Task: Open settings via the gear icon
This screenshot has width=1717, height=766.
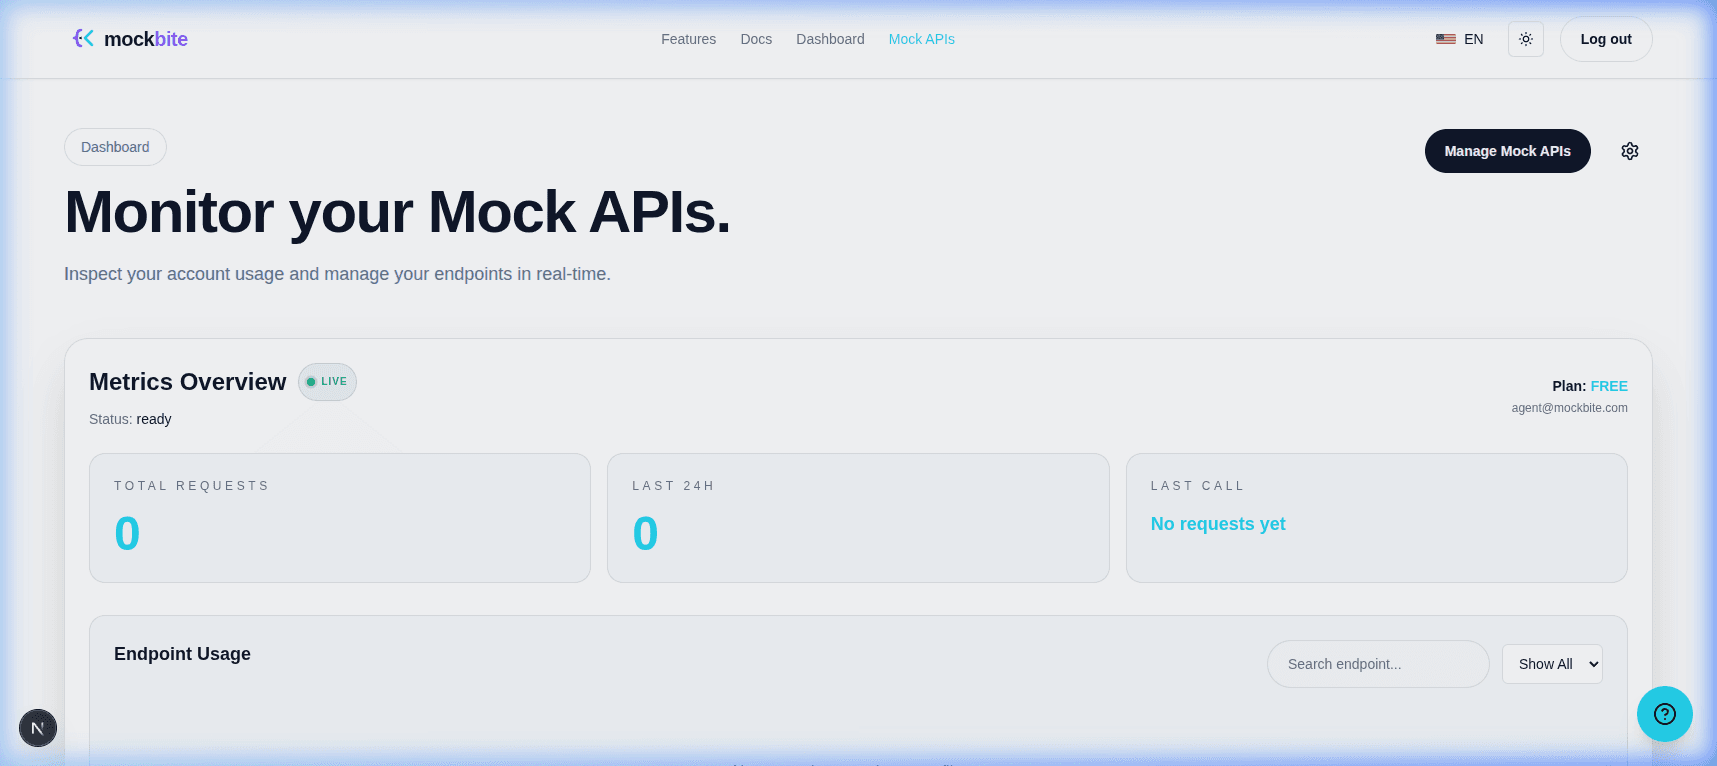Action: [1630, 151]
